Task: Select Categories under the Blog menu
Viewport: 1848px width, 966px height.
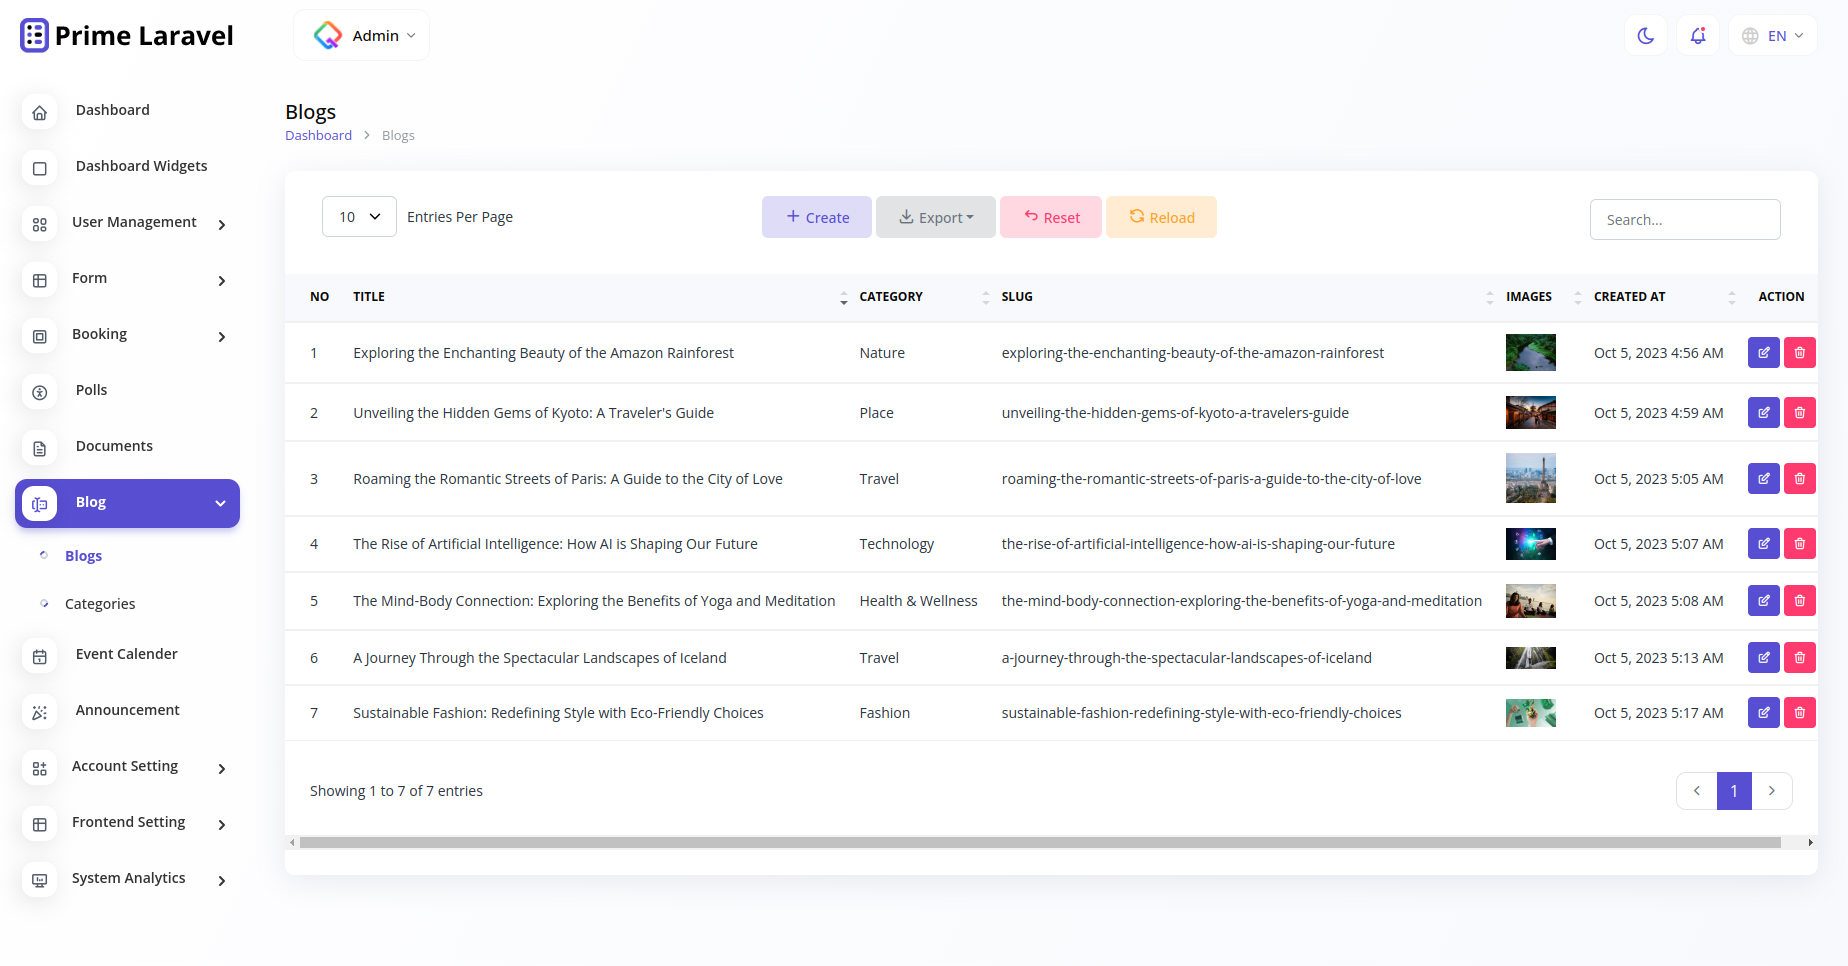Action: (x=99, y=603)
